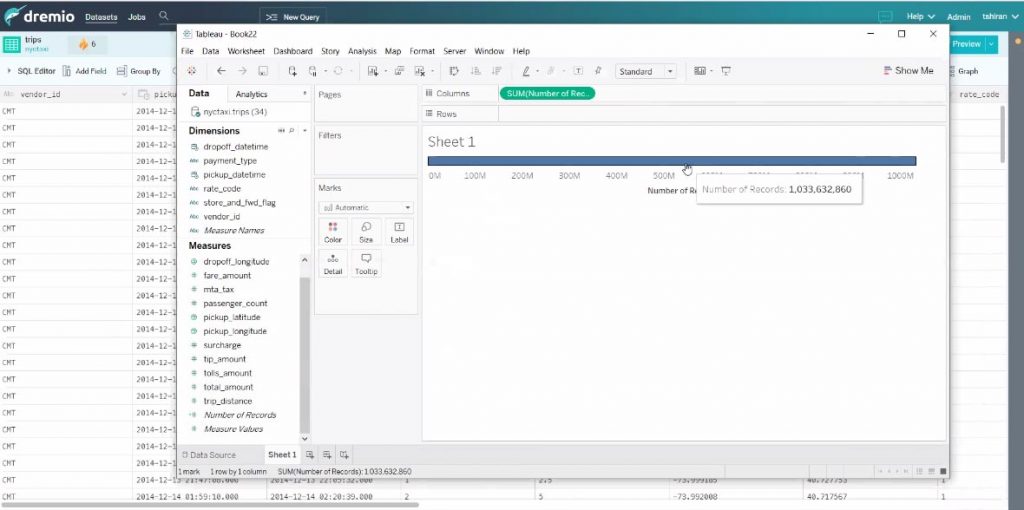The width and height of the screenshot is (1024, 510).
Task: Click the Dremio search magnifier icon
Action: click(163, 16)
